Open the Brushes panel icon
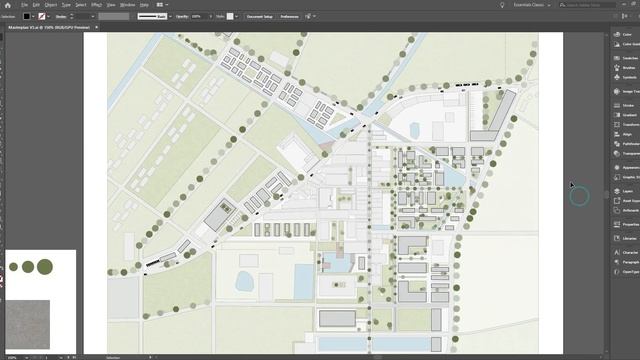The image size is (640, 360). [x=617, y=68]
